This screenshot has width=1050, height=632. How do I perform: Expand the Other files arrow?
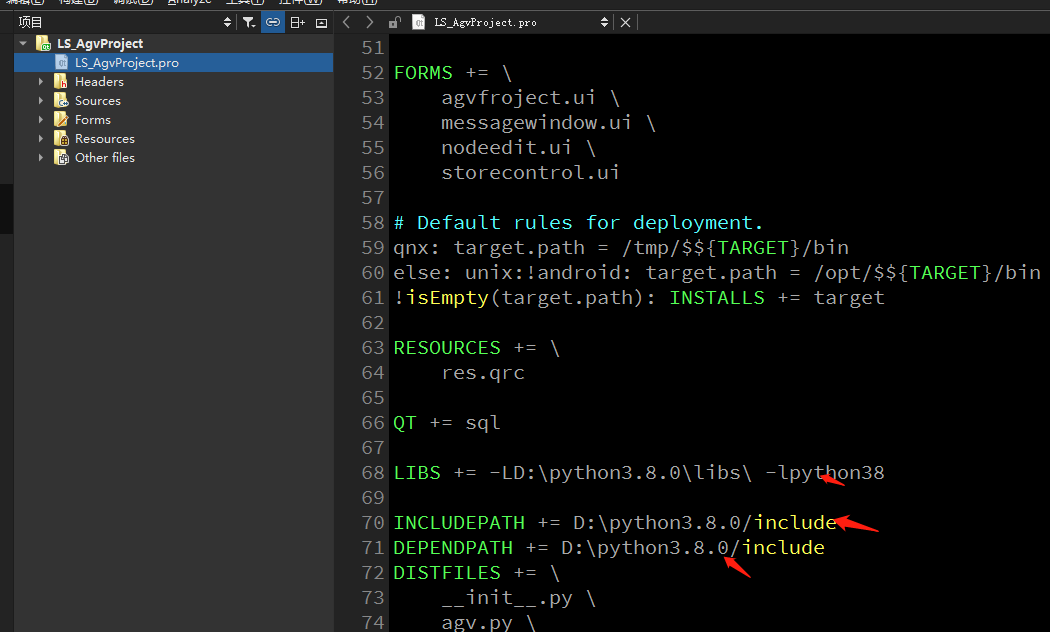(x=41, y=158)
